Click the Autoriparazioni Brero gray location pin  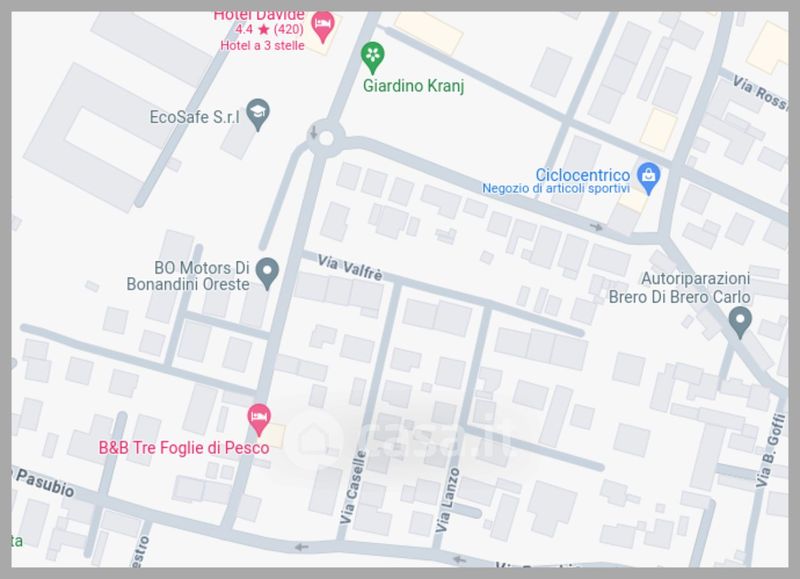click(x=740, y=322)
